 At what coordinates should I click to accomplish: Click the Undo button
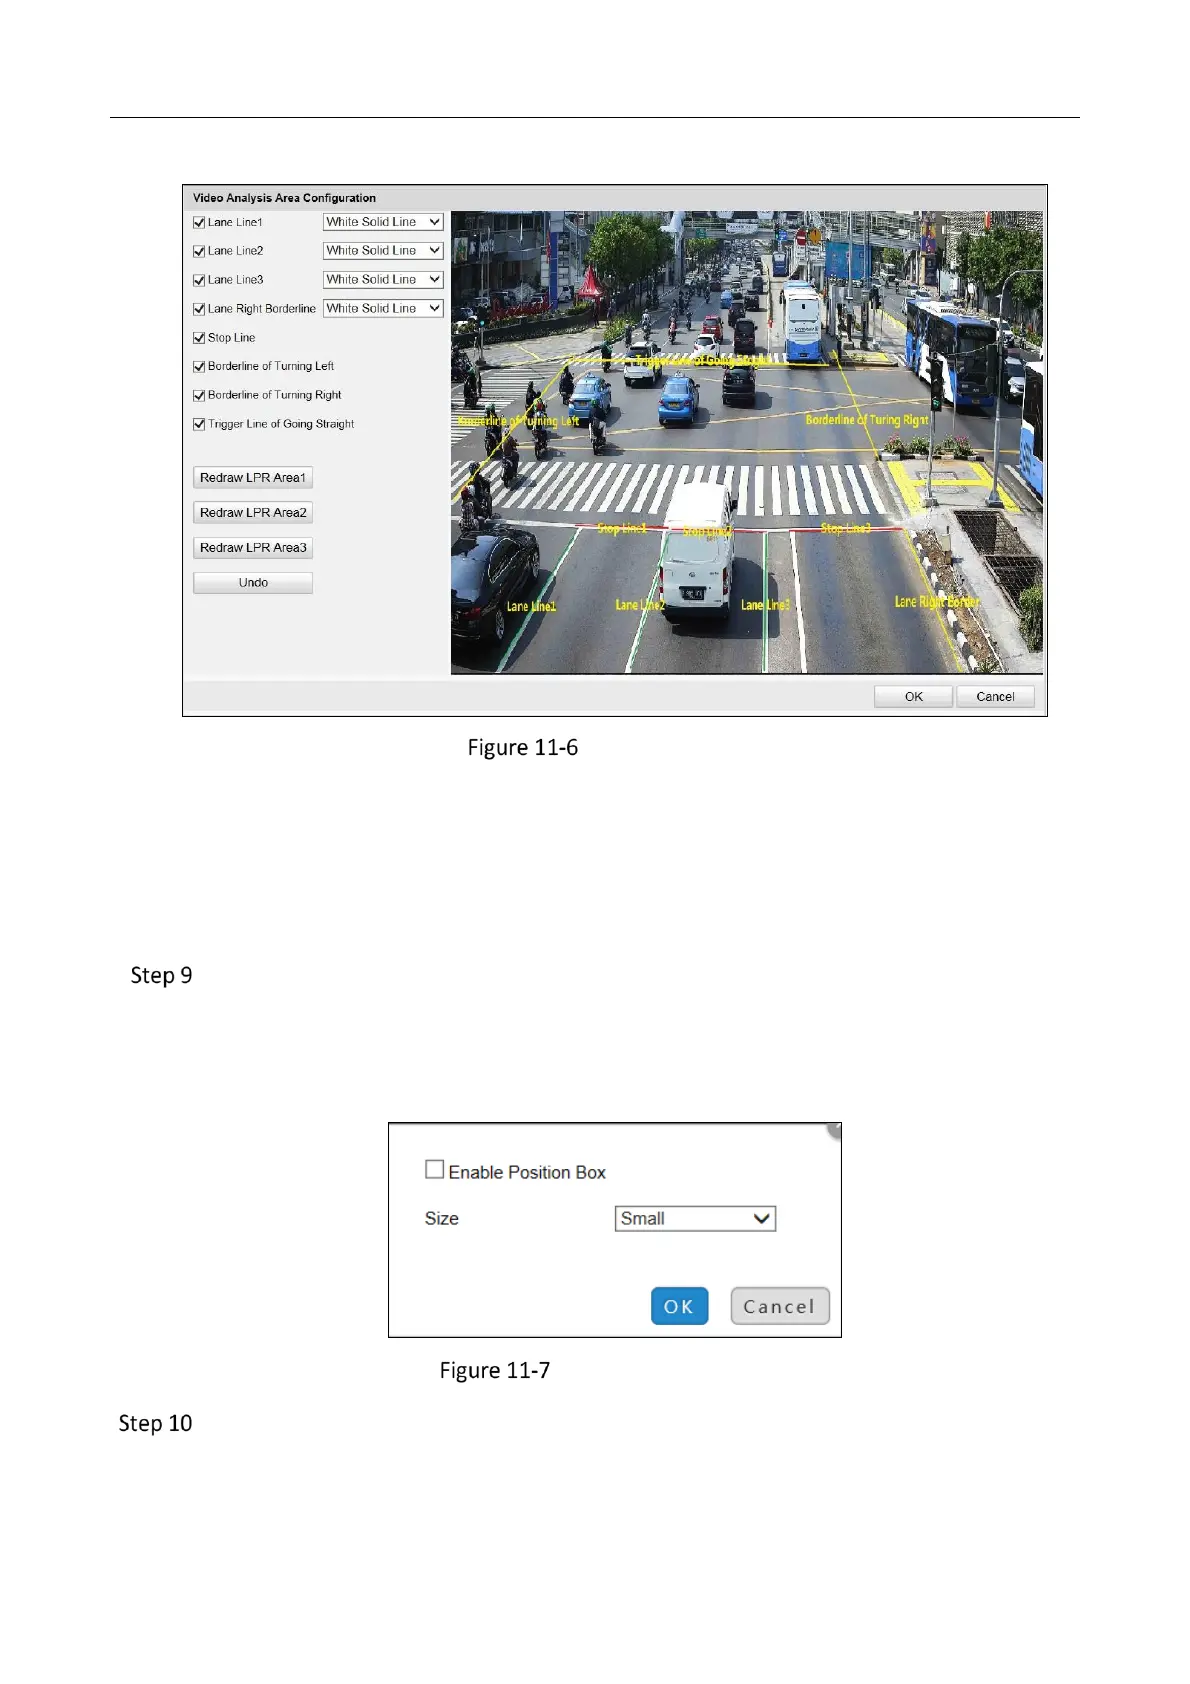253,583
